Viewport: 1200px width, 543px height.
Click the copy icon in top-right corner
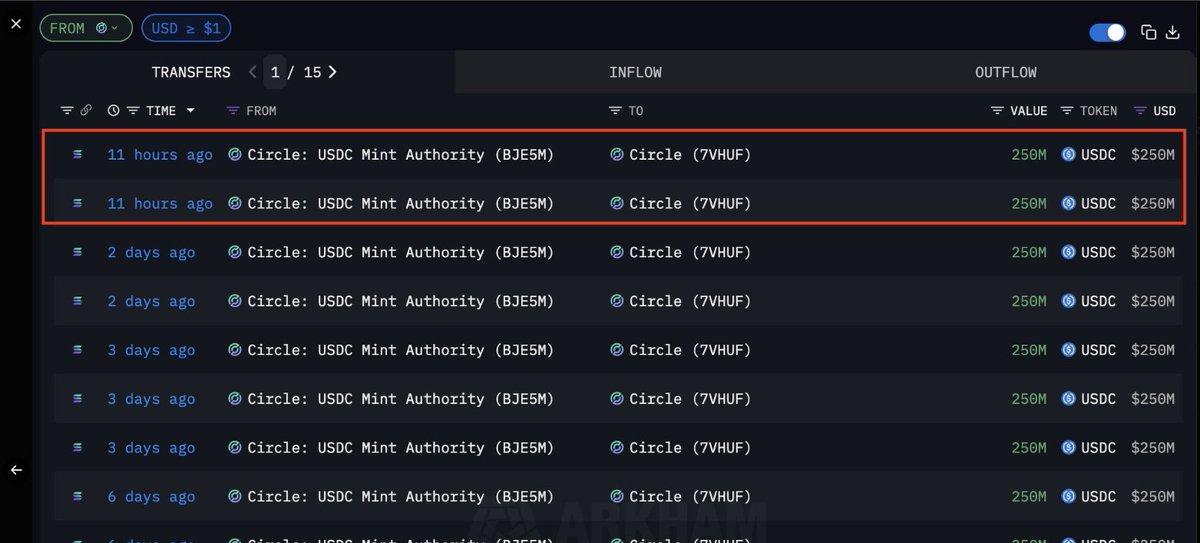point(1149,32)
